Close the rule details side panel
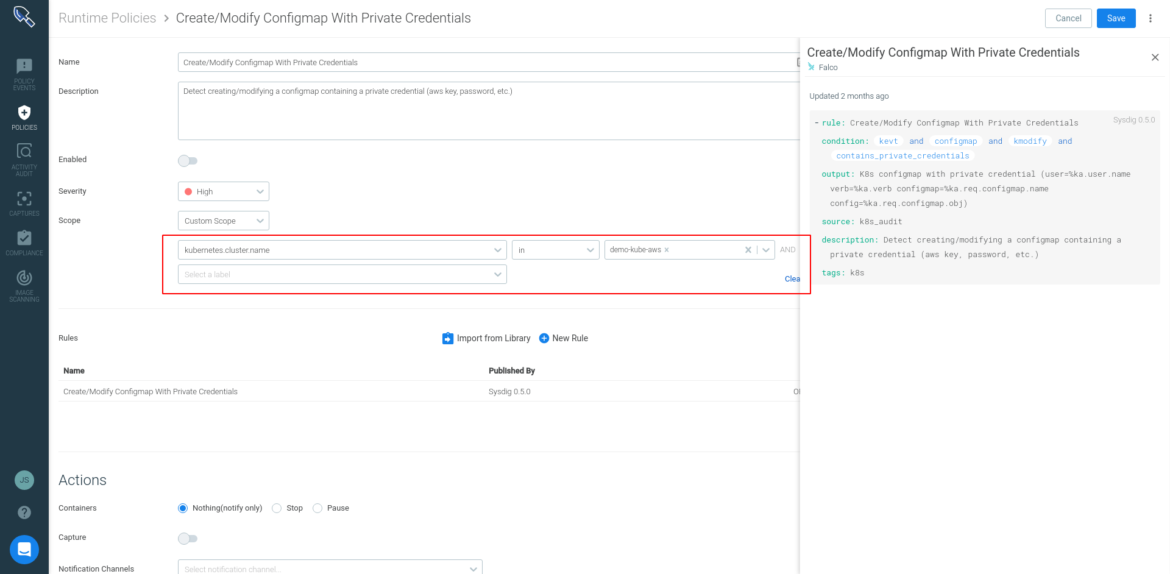The width and height of the screenshot is (1170, 574). [1155, 57]
